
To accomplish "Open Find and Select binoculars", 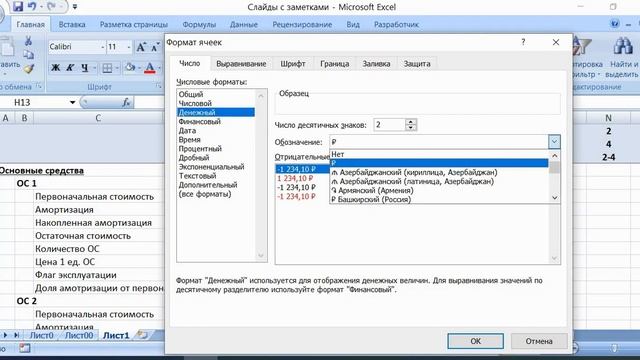I will (623, 46).
